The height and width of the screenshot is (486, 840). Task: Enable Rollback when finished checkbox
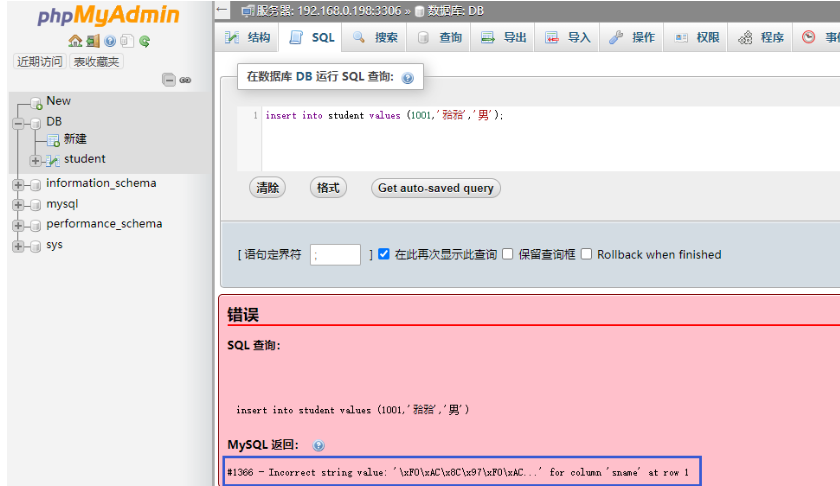point(587,254)
